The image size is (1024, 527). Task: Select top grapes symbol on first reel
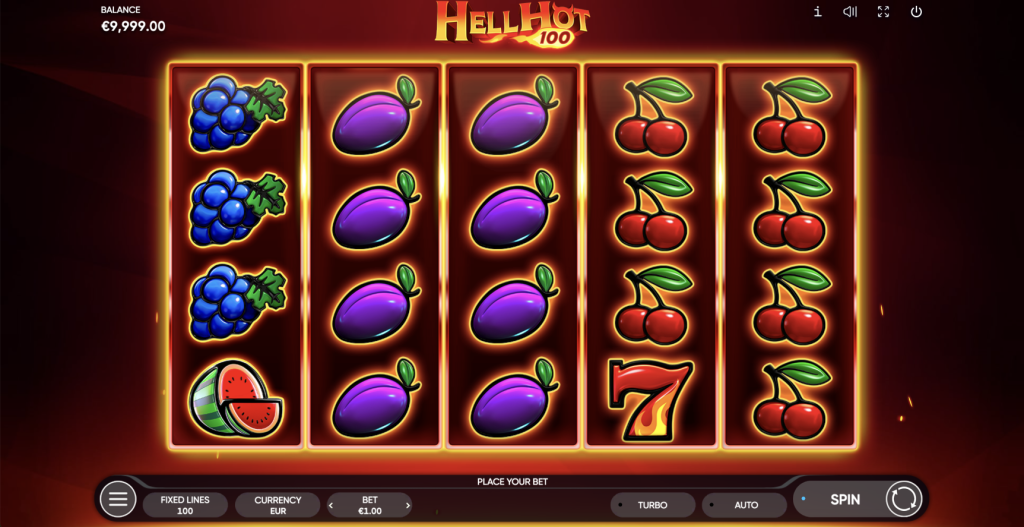(x=237, y=113)
